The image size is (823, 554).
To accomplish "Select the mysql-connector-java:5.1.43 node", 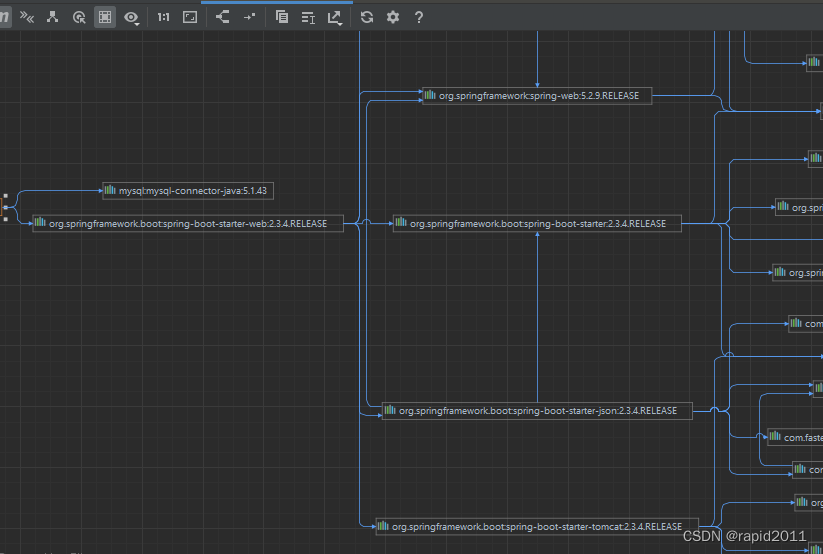I will click(x=188, y=191).
